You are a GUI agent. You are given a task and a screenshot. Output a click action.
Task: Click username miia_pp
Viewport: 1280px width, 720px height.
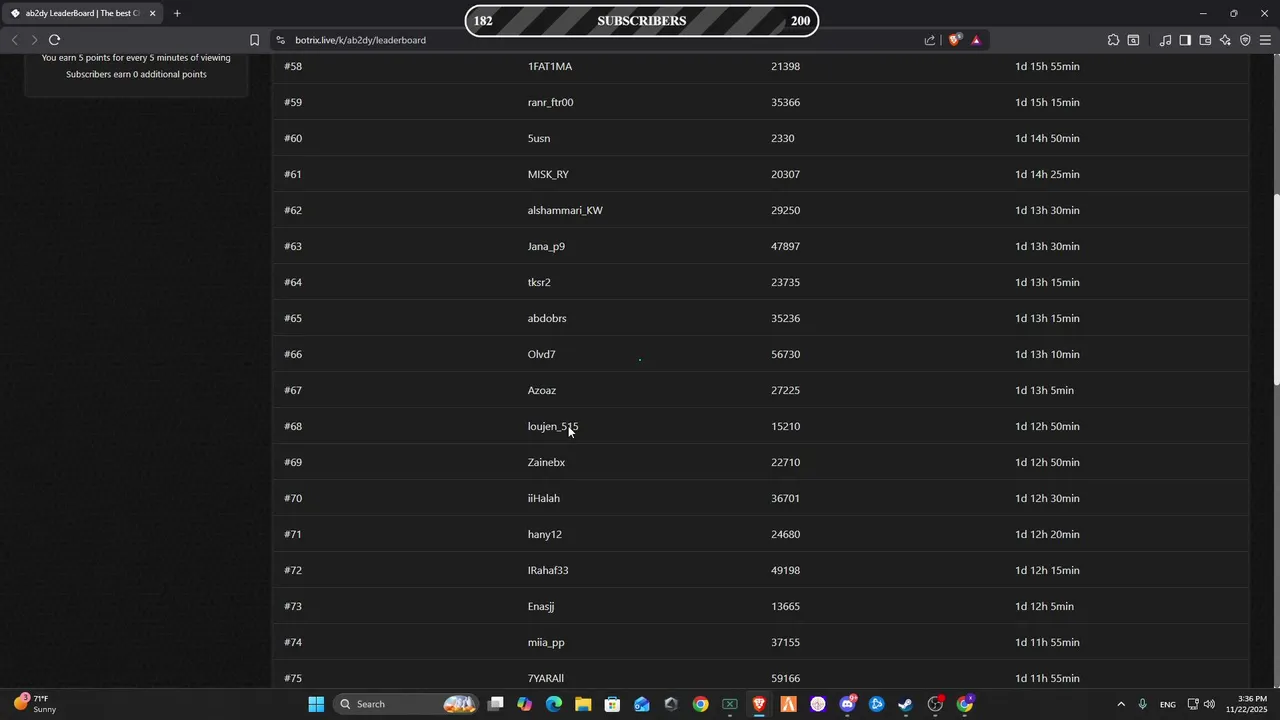coord(546,642)
